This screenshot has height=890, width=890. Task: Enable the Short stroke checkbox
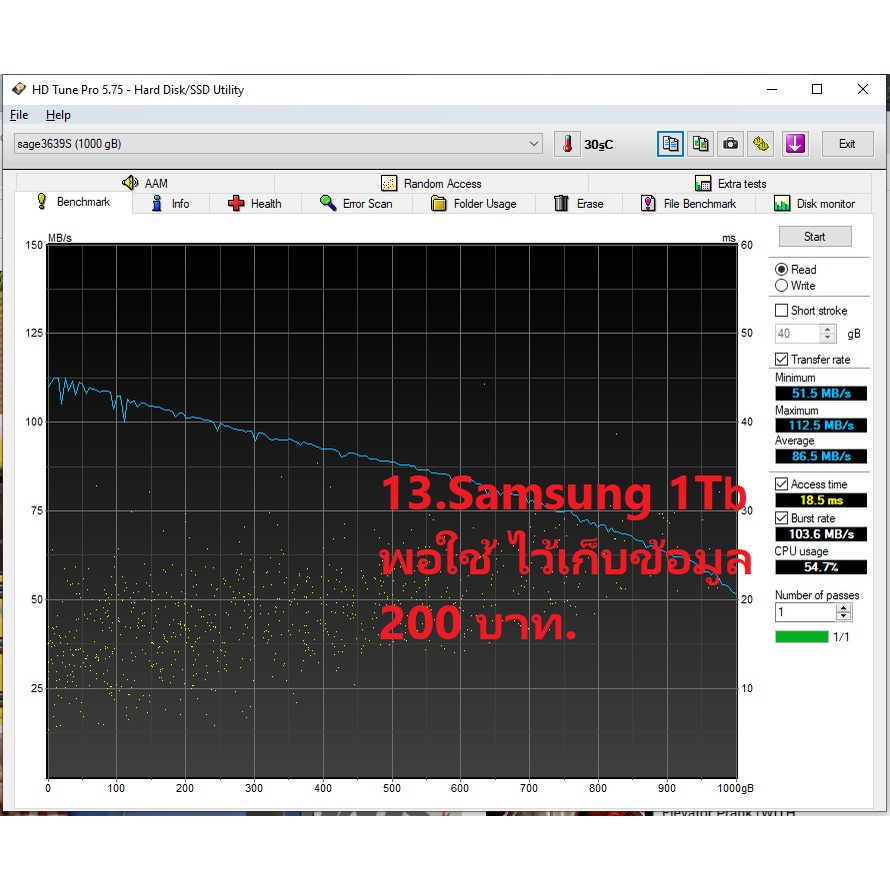tap(781, 311)
